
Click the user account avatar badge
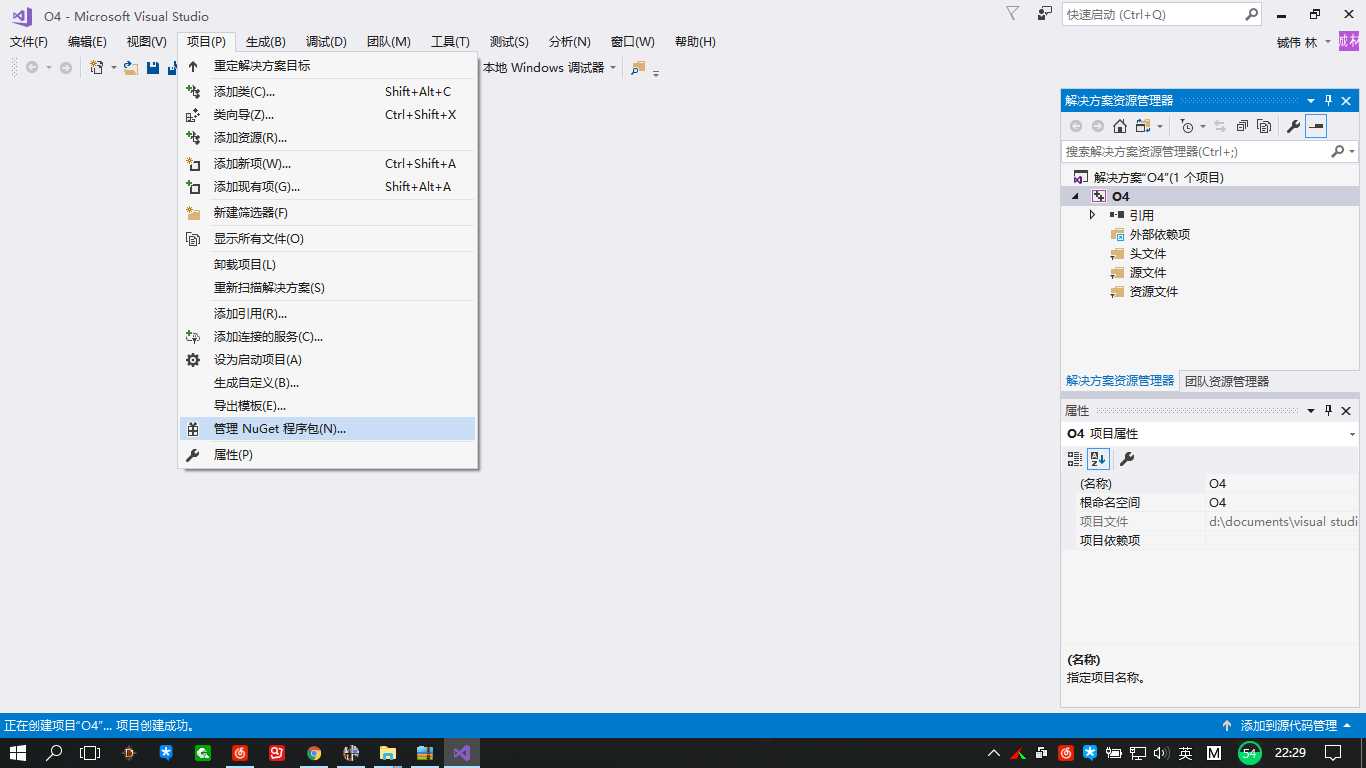click(x=1349, y=41)
